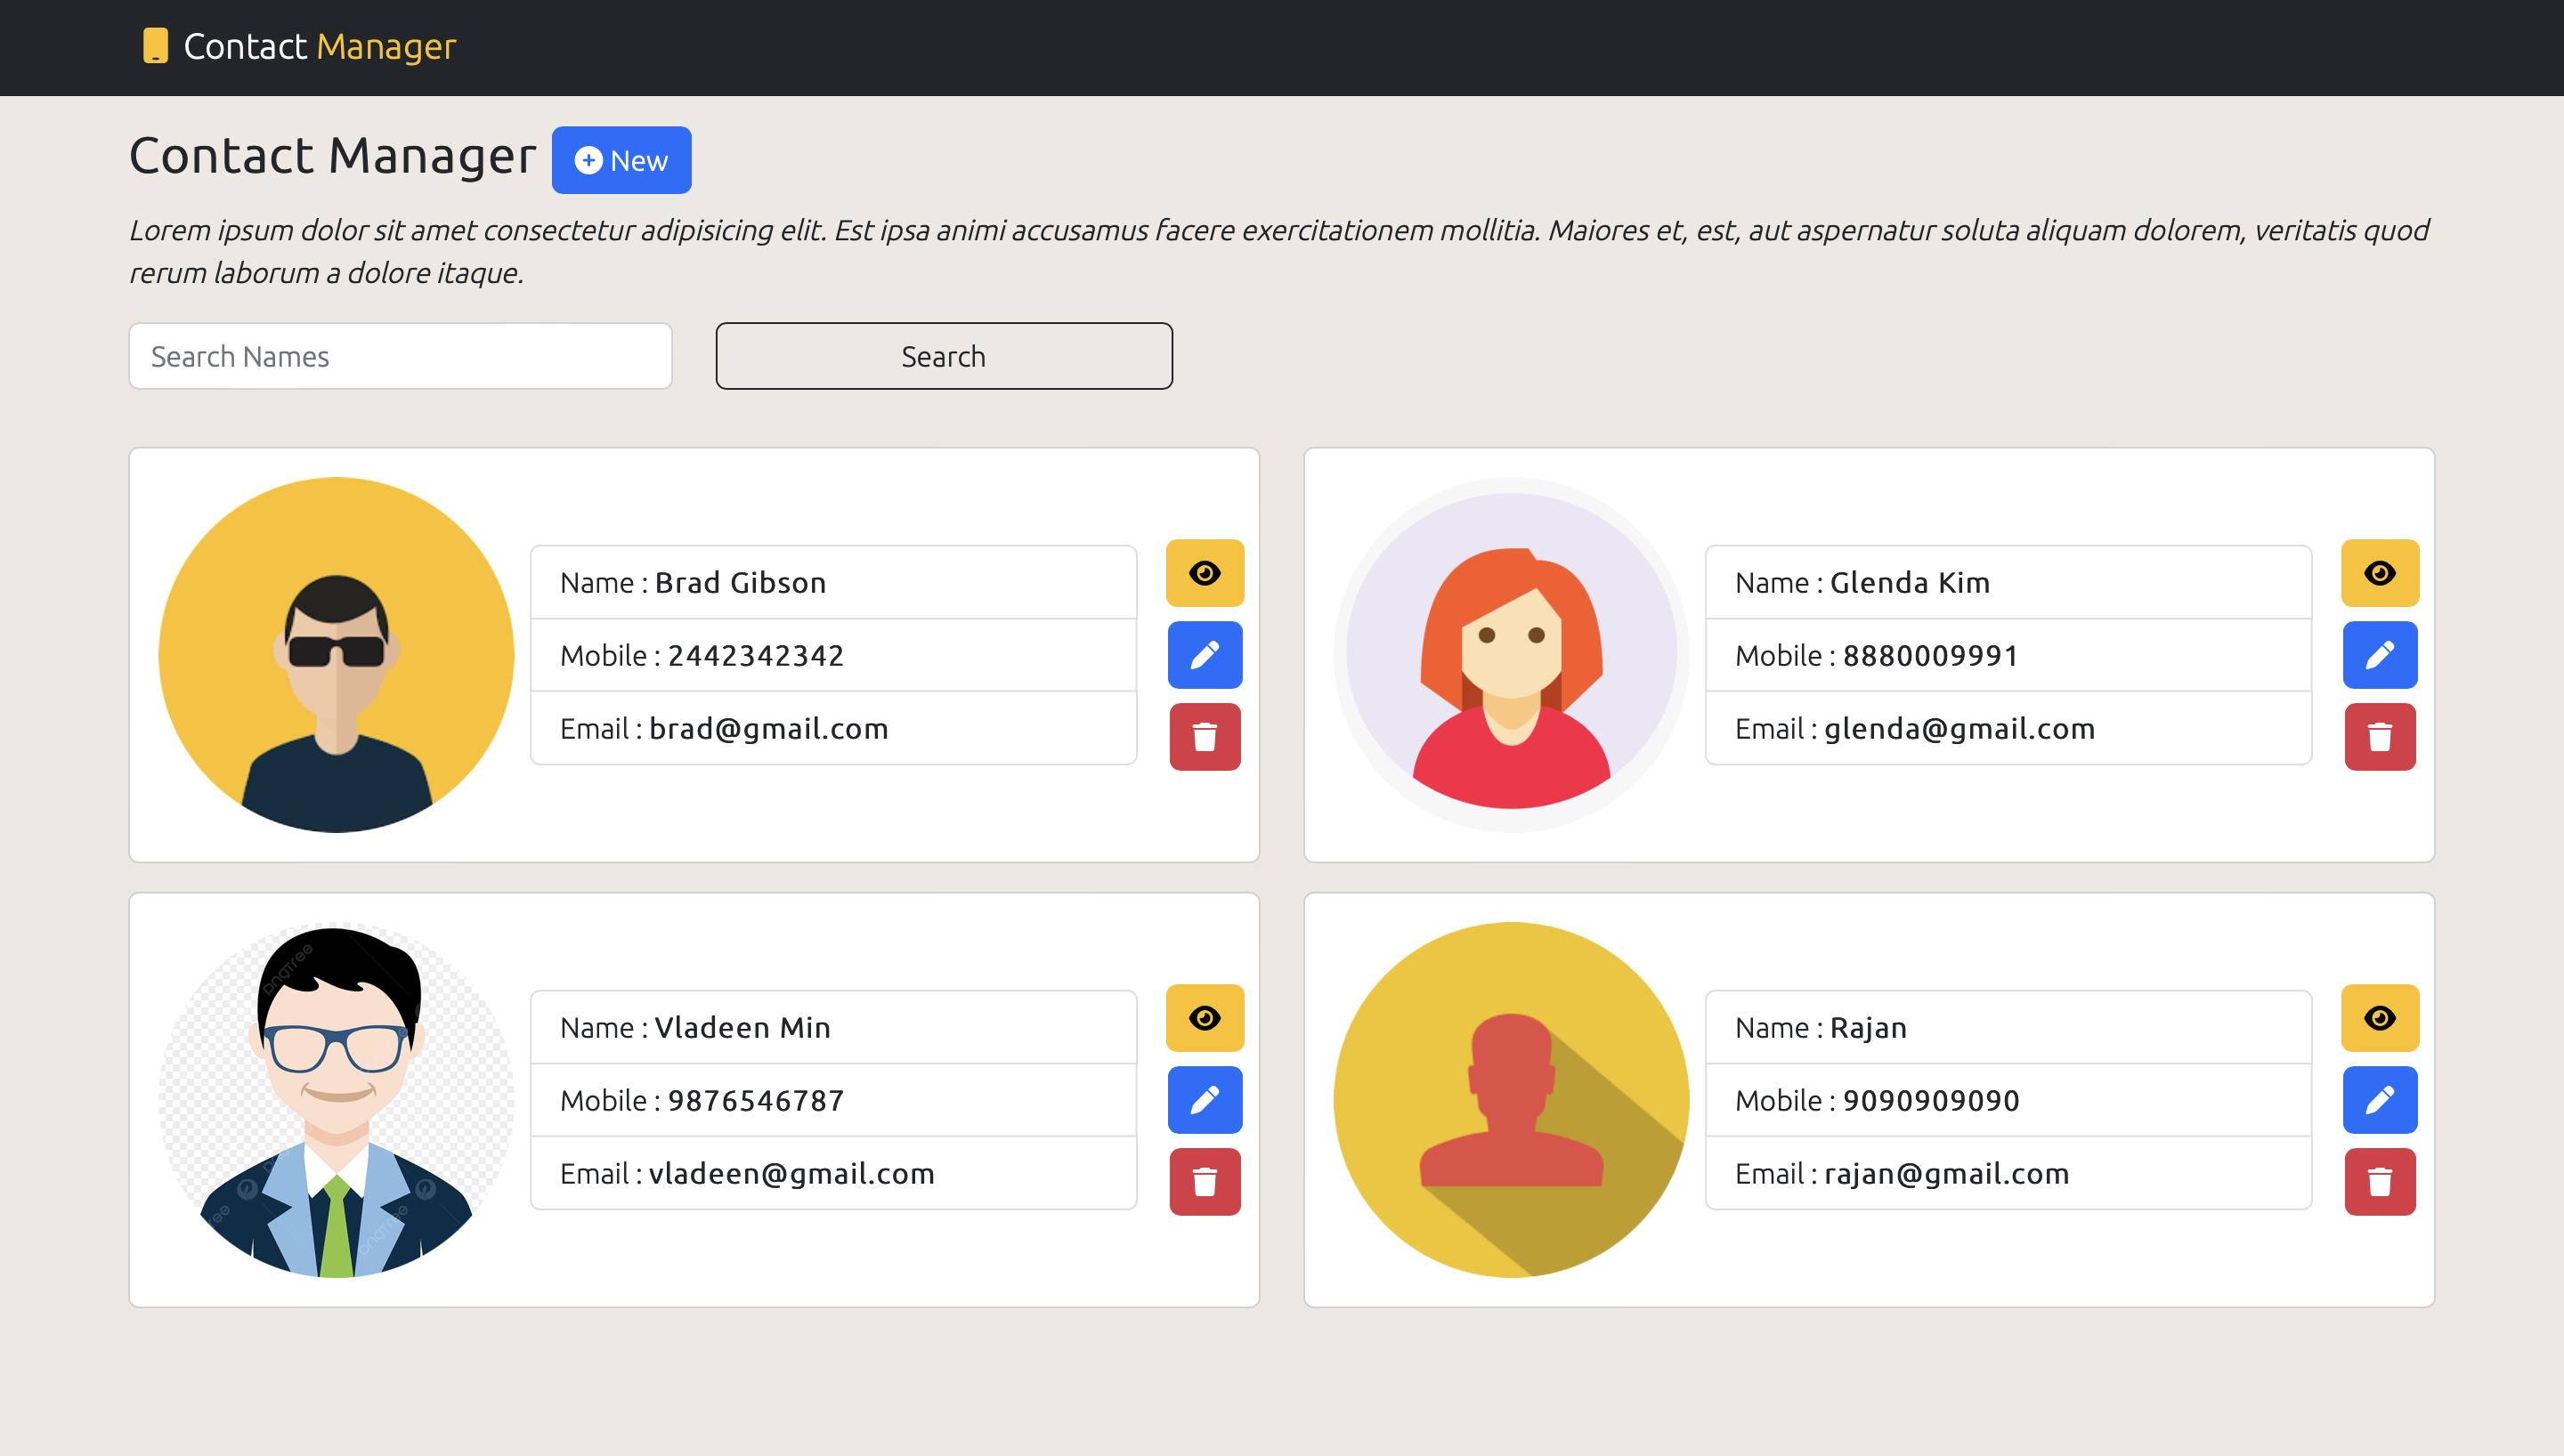View Rajan's contact with eye icon

click(x=2380, y=1018)
